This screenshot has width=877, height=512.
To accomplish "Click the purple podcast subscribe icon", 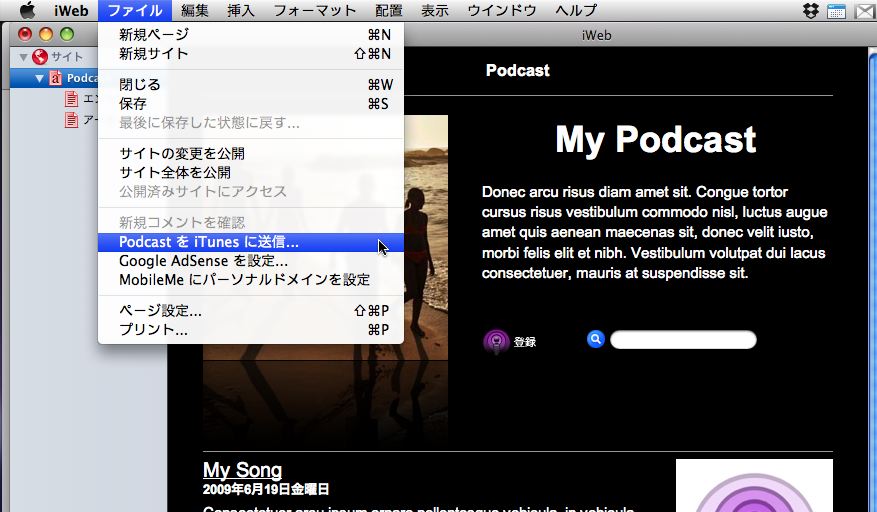I will pyautogui.click(x=496, y=341).
